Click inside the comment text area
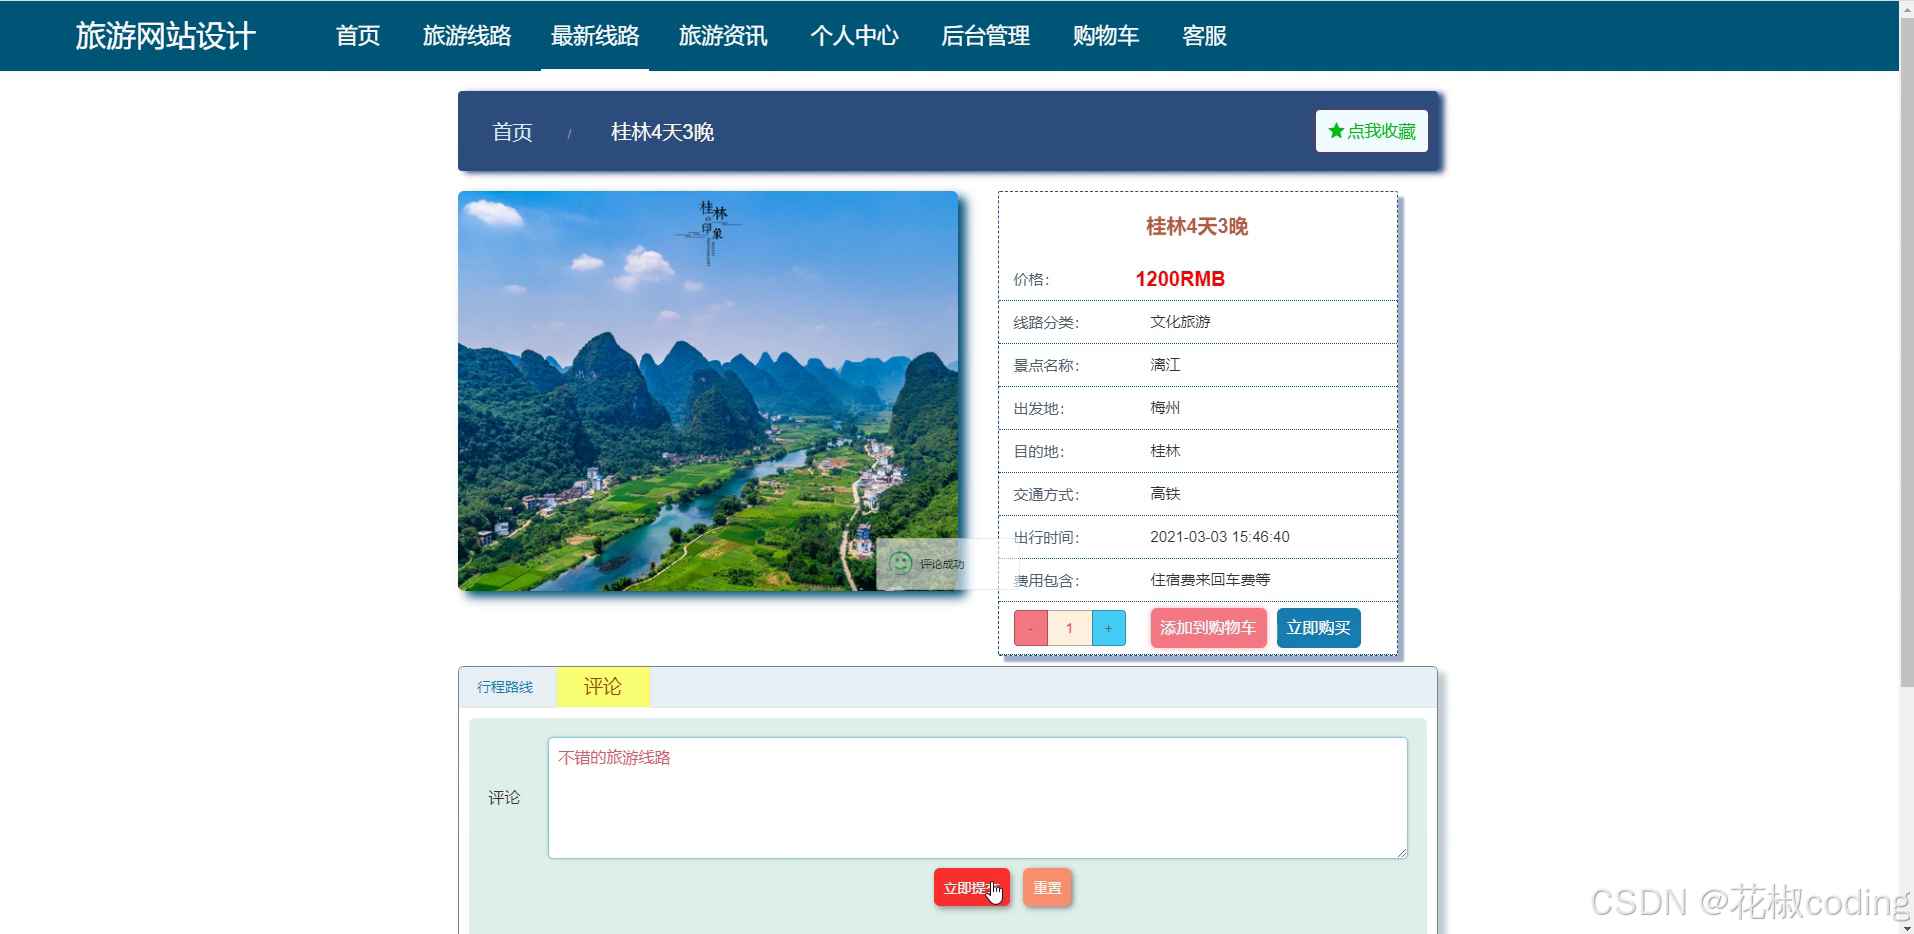The image size is (1914, 934). pyautogui.click(x=975, y=797)
